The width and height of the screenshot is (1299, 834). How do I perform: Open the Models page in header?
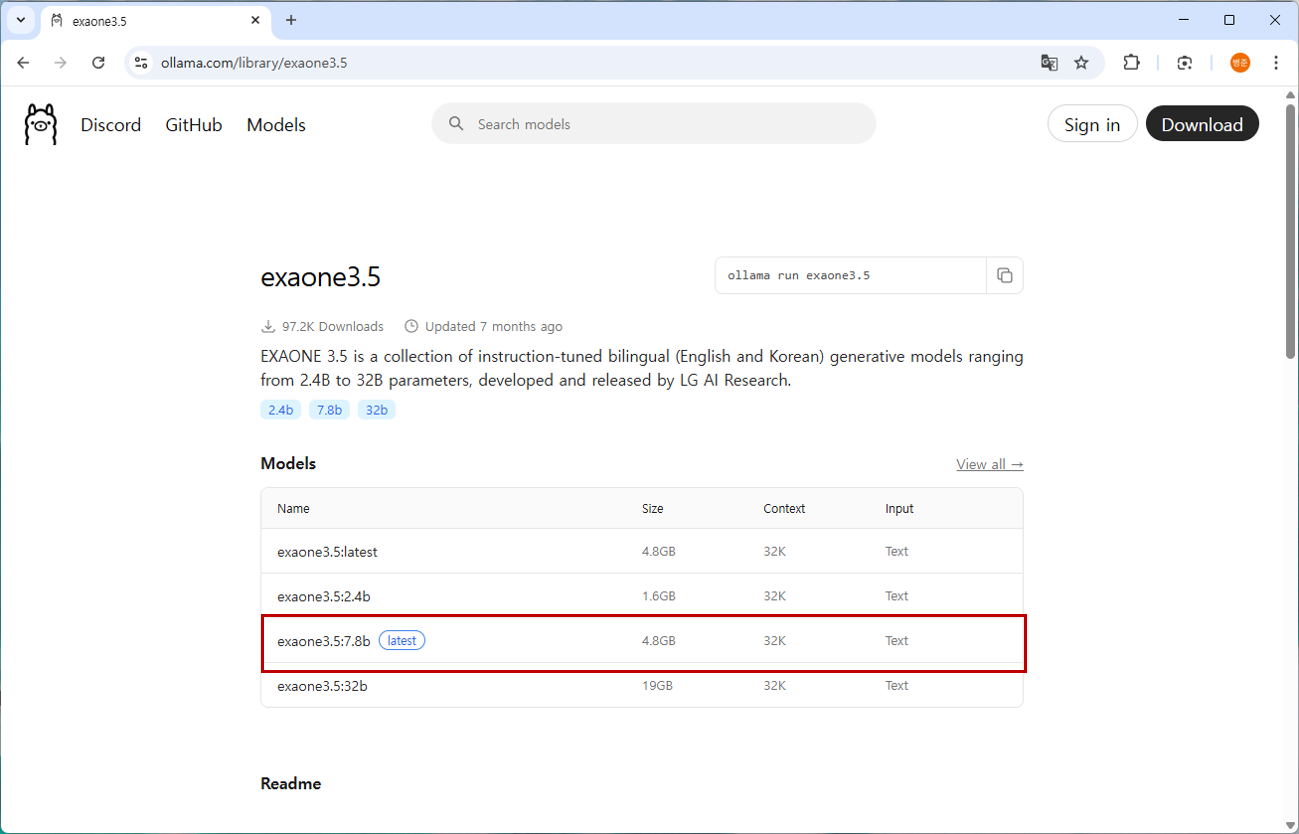coord(276,125)
